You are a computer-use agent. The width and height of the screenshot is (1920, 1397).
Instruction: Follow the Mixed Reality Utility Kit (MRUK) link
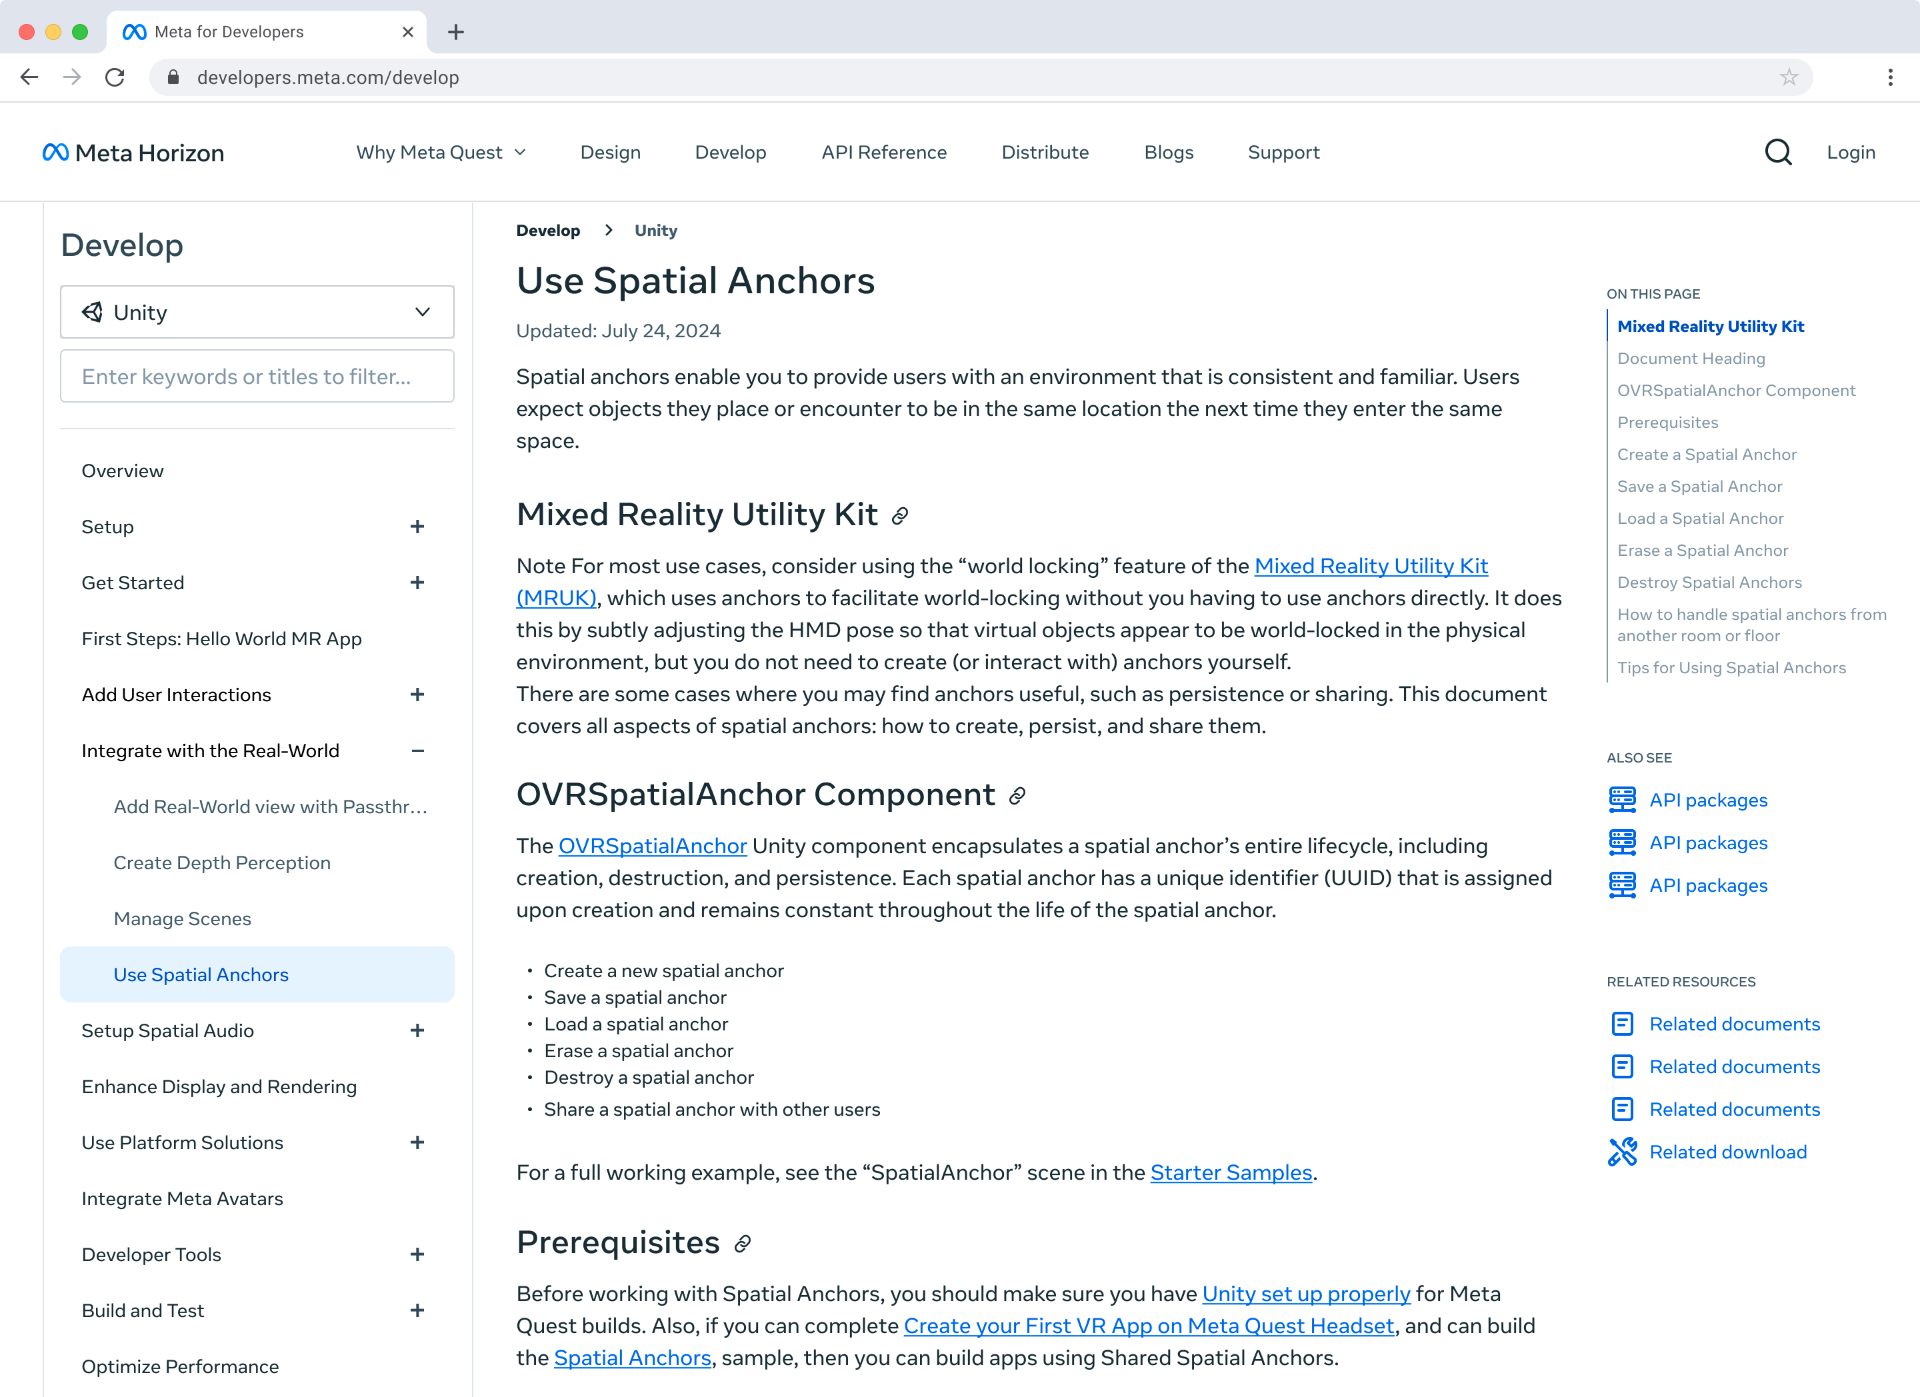[1371, 566]
